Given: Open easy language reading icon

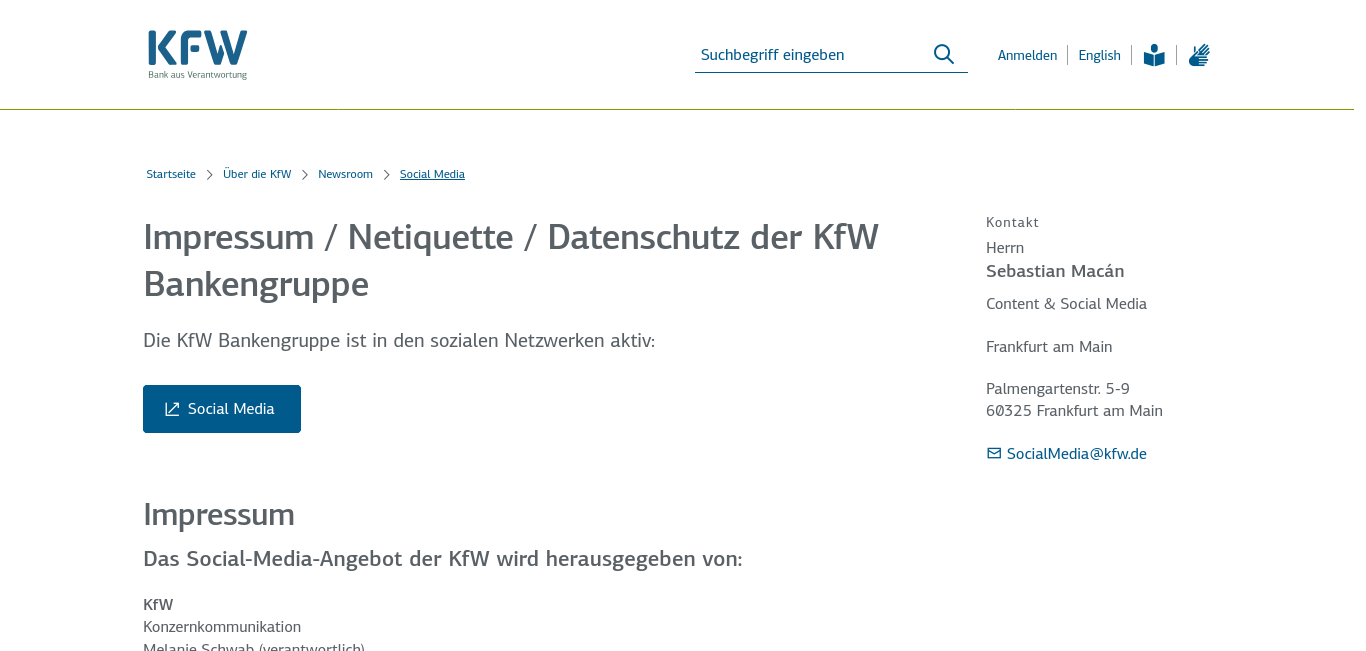Looking at the screenshot, I should click(x=1154, y=55).
